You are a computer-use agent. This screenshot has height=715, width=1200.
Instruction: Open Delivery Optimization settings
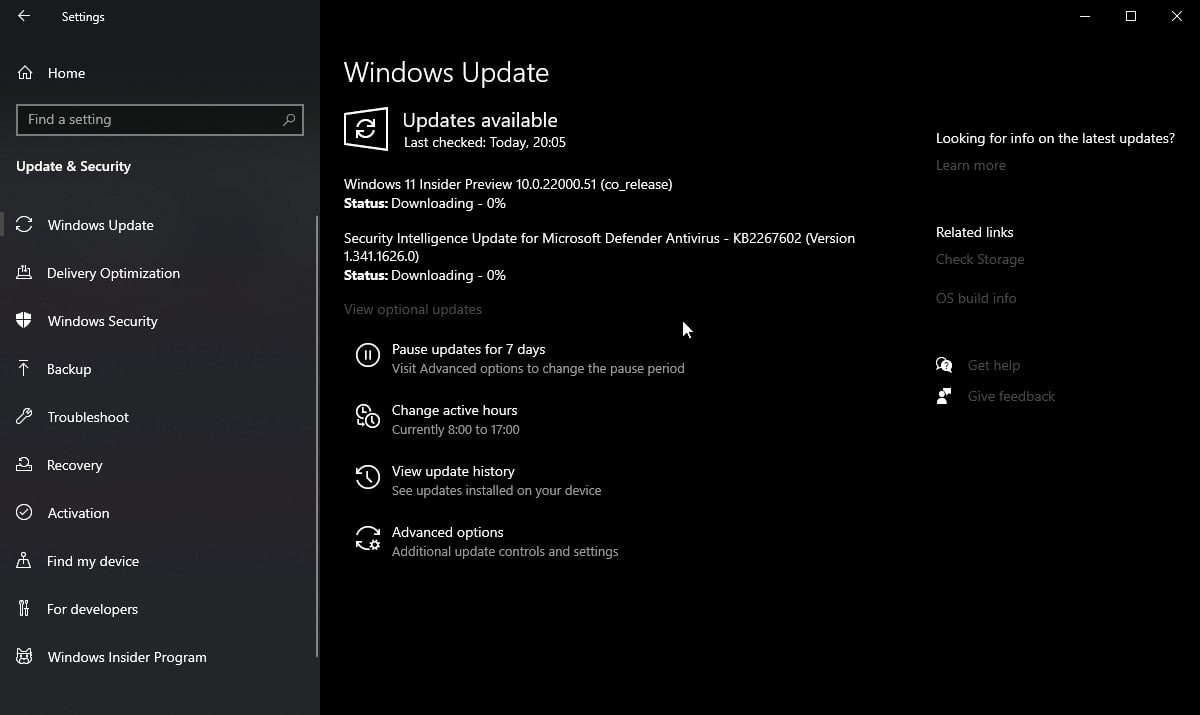tap(160, 273)
